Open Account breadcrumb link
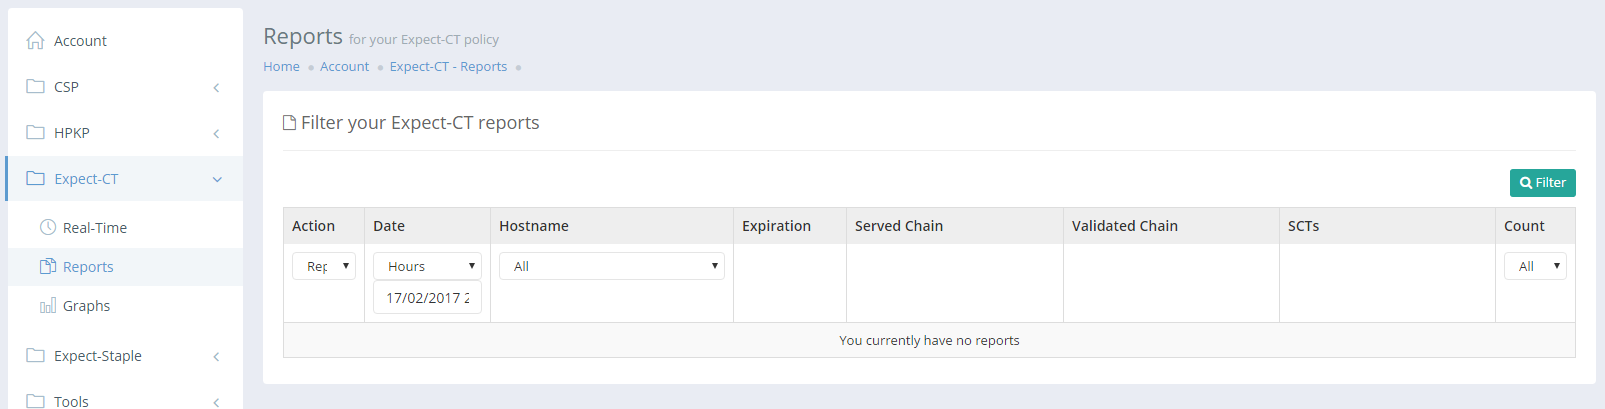The width and height of the screenshot is (1605, 409). [344, 66]
